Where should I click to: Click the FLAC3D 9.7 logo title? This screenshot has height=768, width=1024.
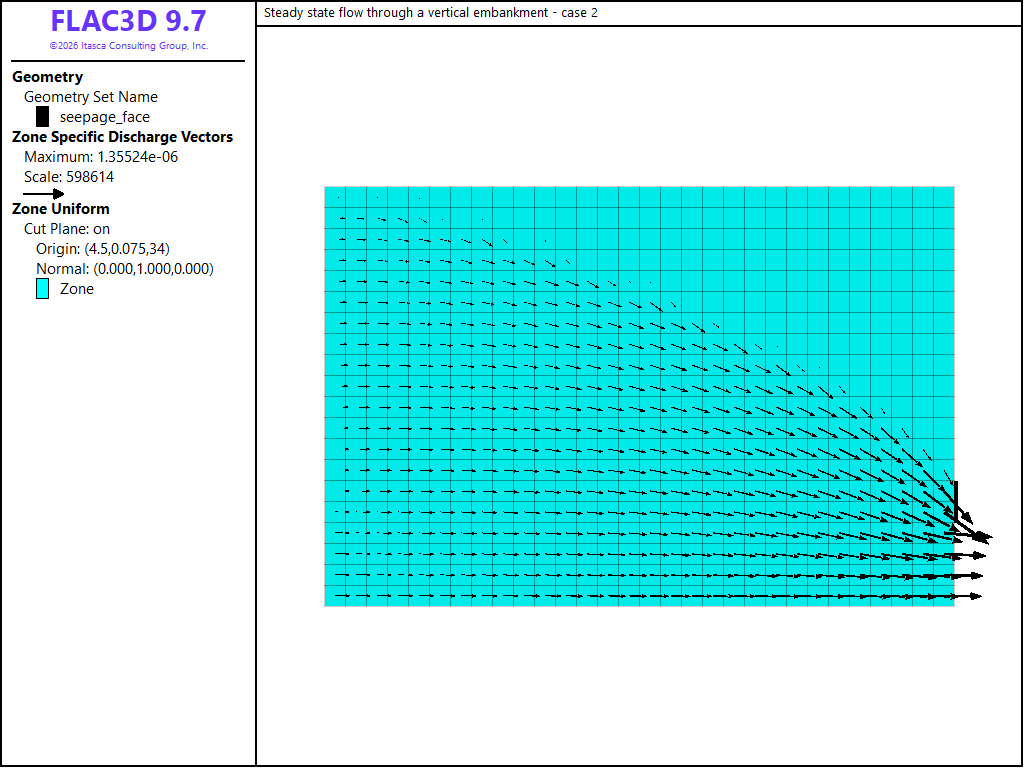129,21
